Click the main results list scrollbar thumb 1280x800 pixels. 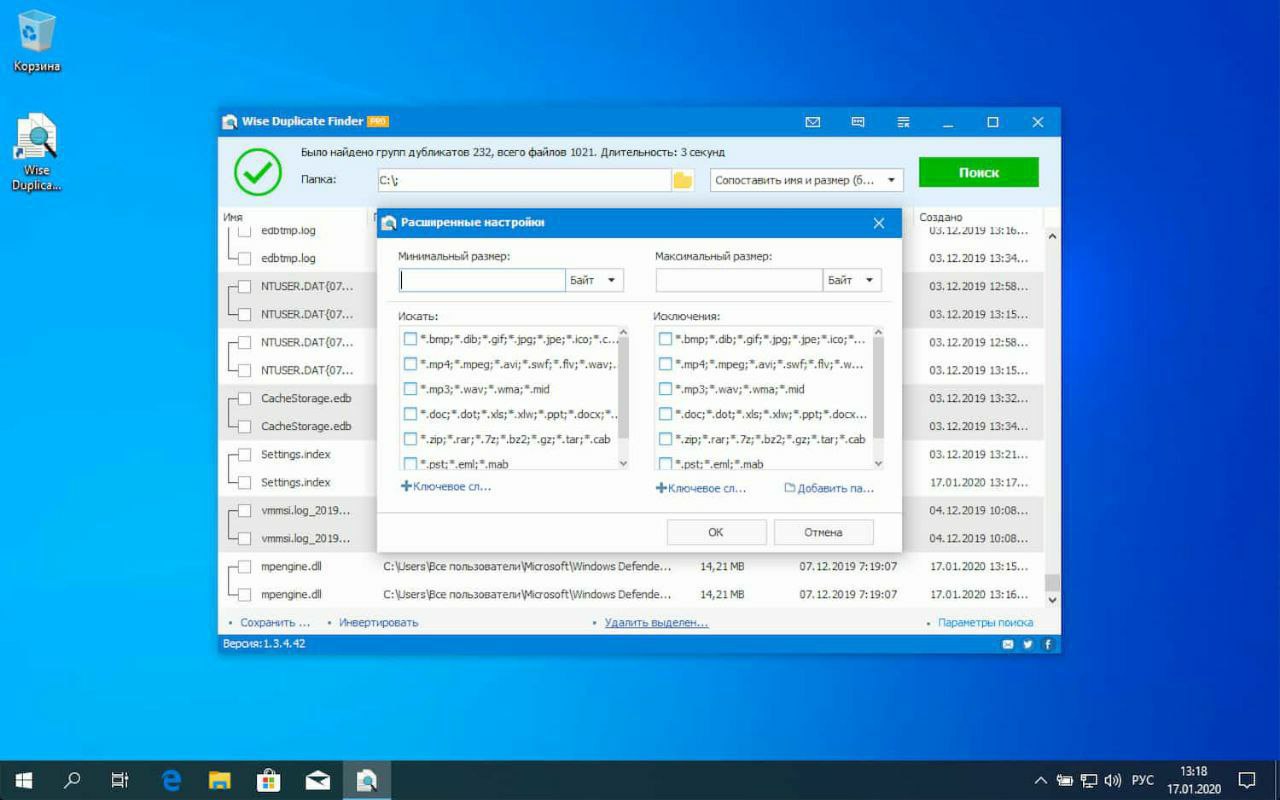coord(1052,581)
